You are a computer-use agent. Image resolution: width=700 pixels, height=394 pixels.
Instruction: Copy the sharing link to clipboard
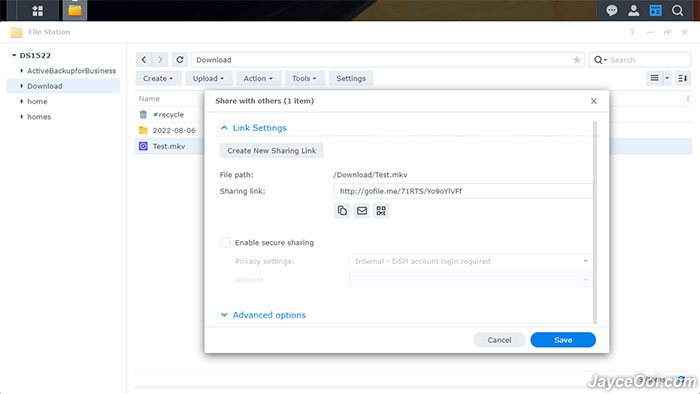coord(342,211)
